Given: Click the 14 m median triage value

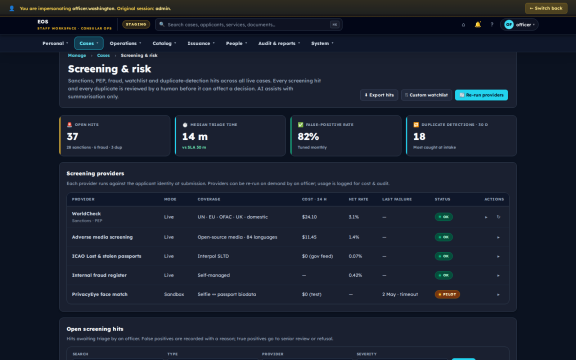Looking at the screenshot, I should coord(195,137).
